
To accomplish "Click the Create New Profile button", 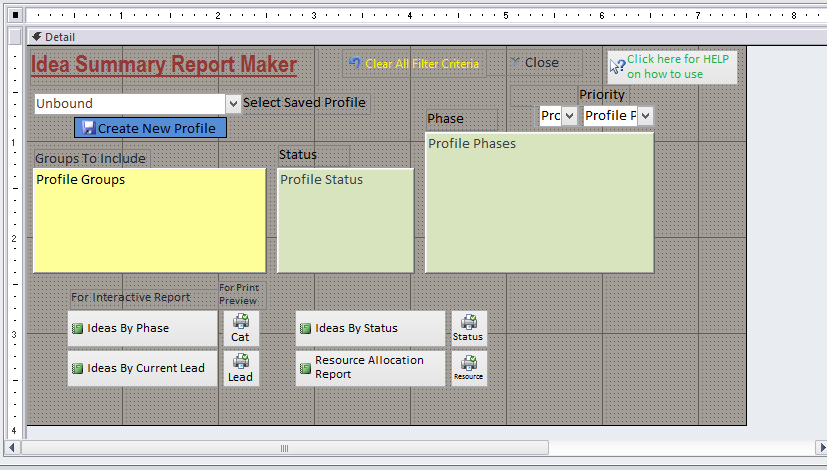I will 150,128.
